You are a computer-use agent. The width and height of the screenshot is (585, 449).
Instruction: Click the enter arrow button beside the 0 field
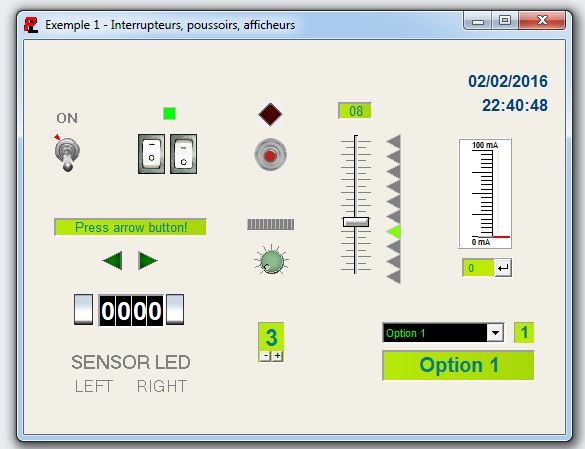click(x=503, y=268)
